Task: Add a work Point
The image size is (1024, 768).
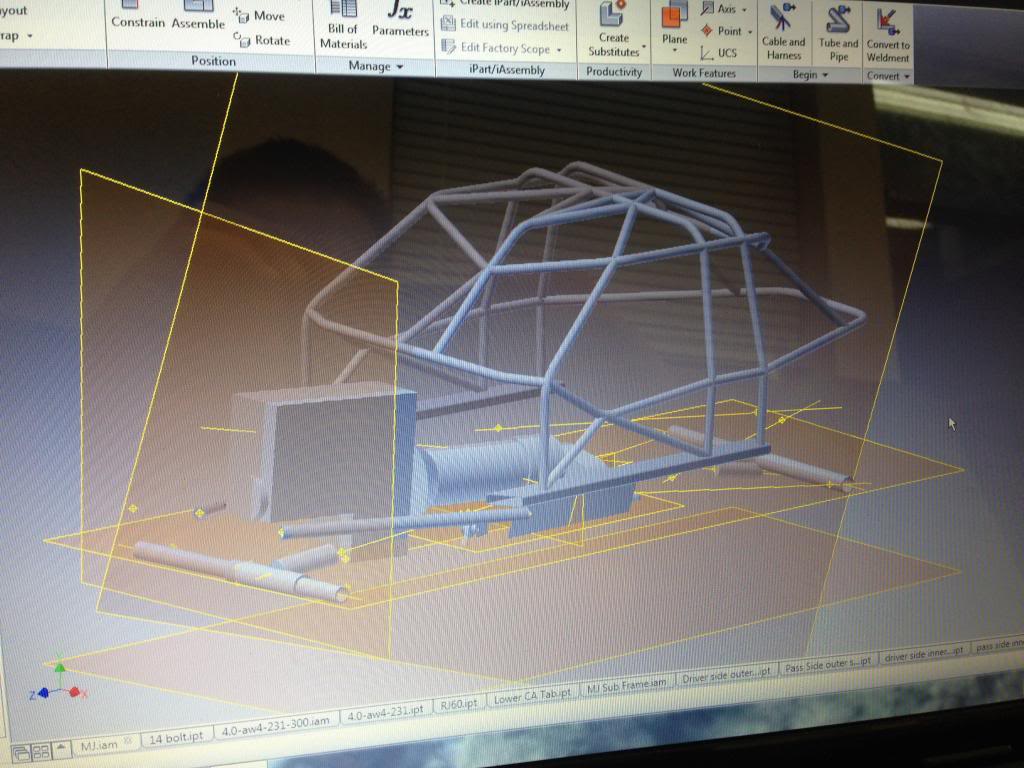Action: (x=722, y=31)
